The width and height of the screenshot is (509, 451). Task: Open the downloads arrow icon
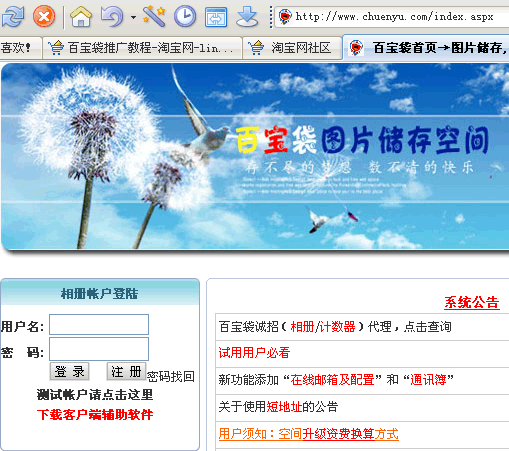coord(247,17)
